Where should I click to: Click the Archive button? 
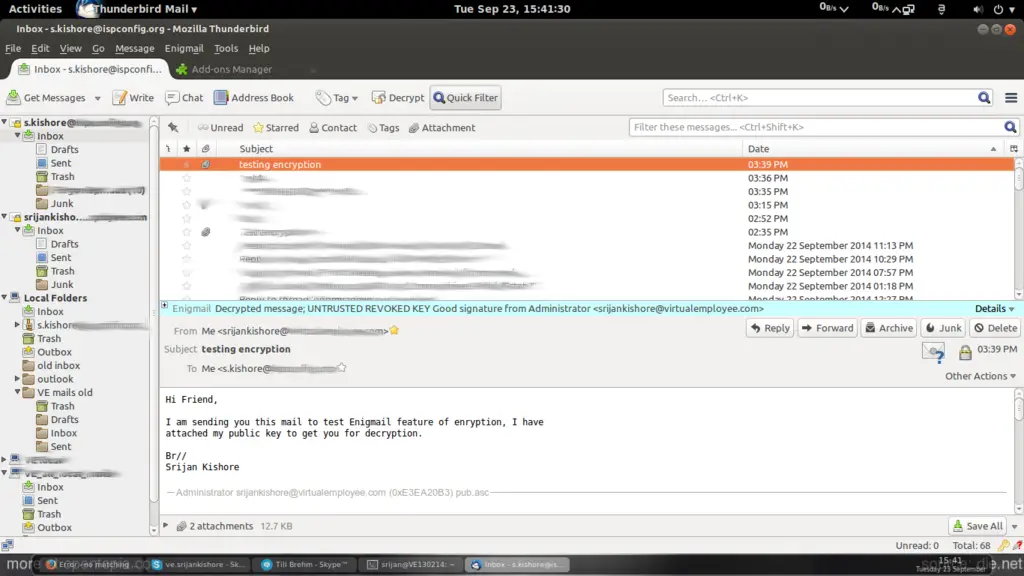point(889,328)
